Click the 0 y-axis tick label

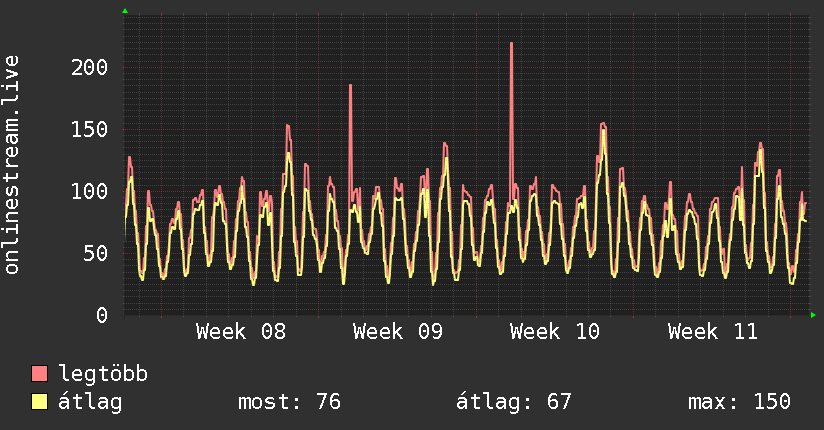102,315
